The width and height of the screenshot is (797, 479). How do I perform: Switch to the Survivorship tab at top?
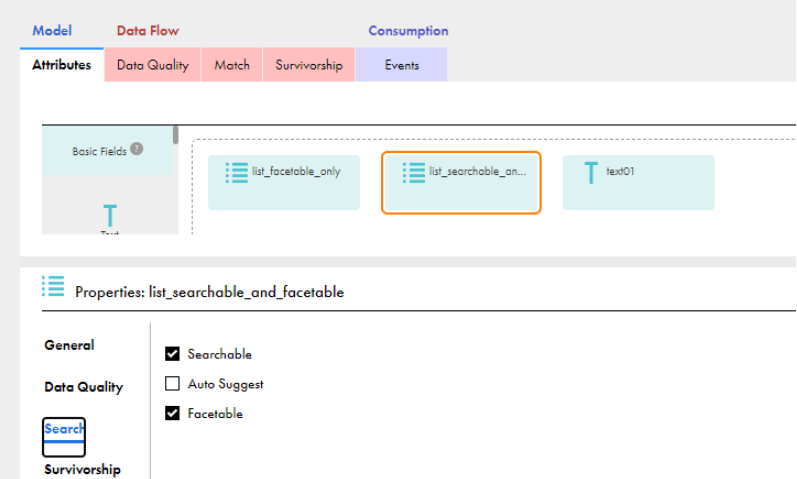coord(309,65)
